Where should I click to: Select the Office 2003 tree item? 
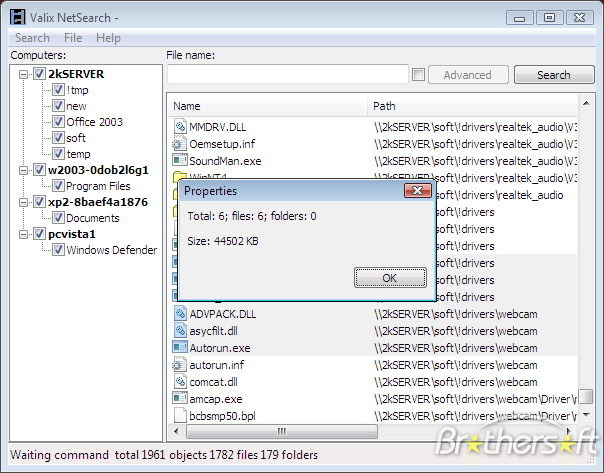(94, 122)
